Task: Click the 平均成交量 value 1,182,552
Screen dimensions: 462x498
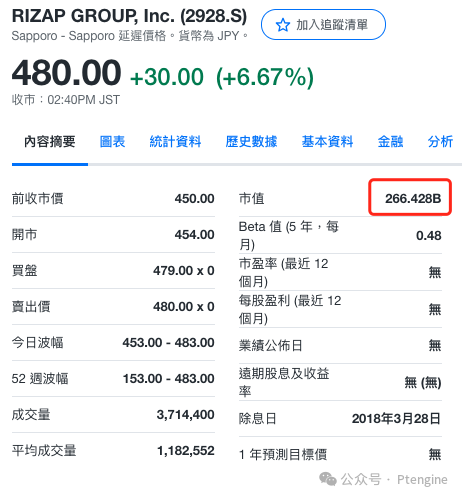Action: click(x=185, y=451)
